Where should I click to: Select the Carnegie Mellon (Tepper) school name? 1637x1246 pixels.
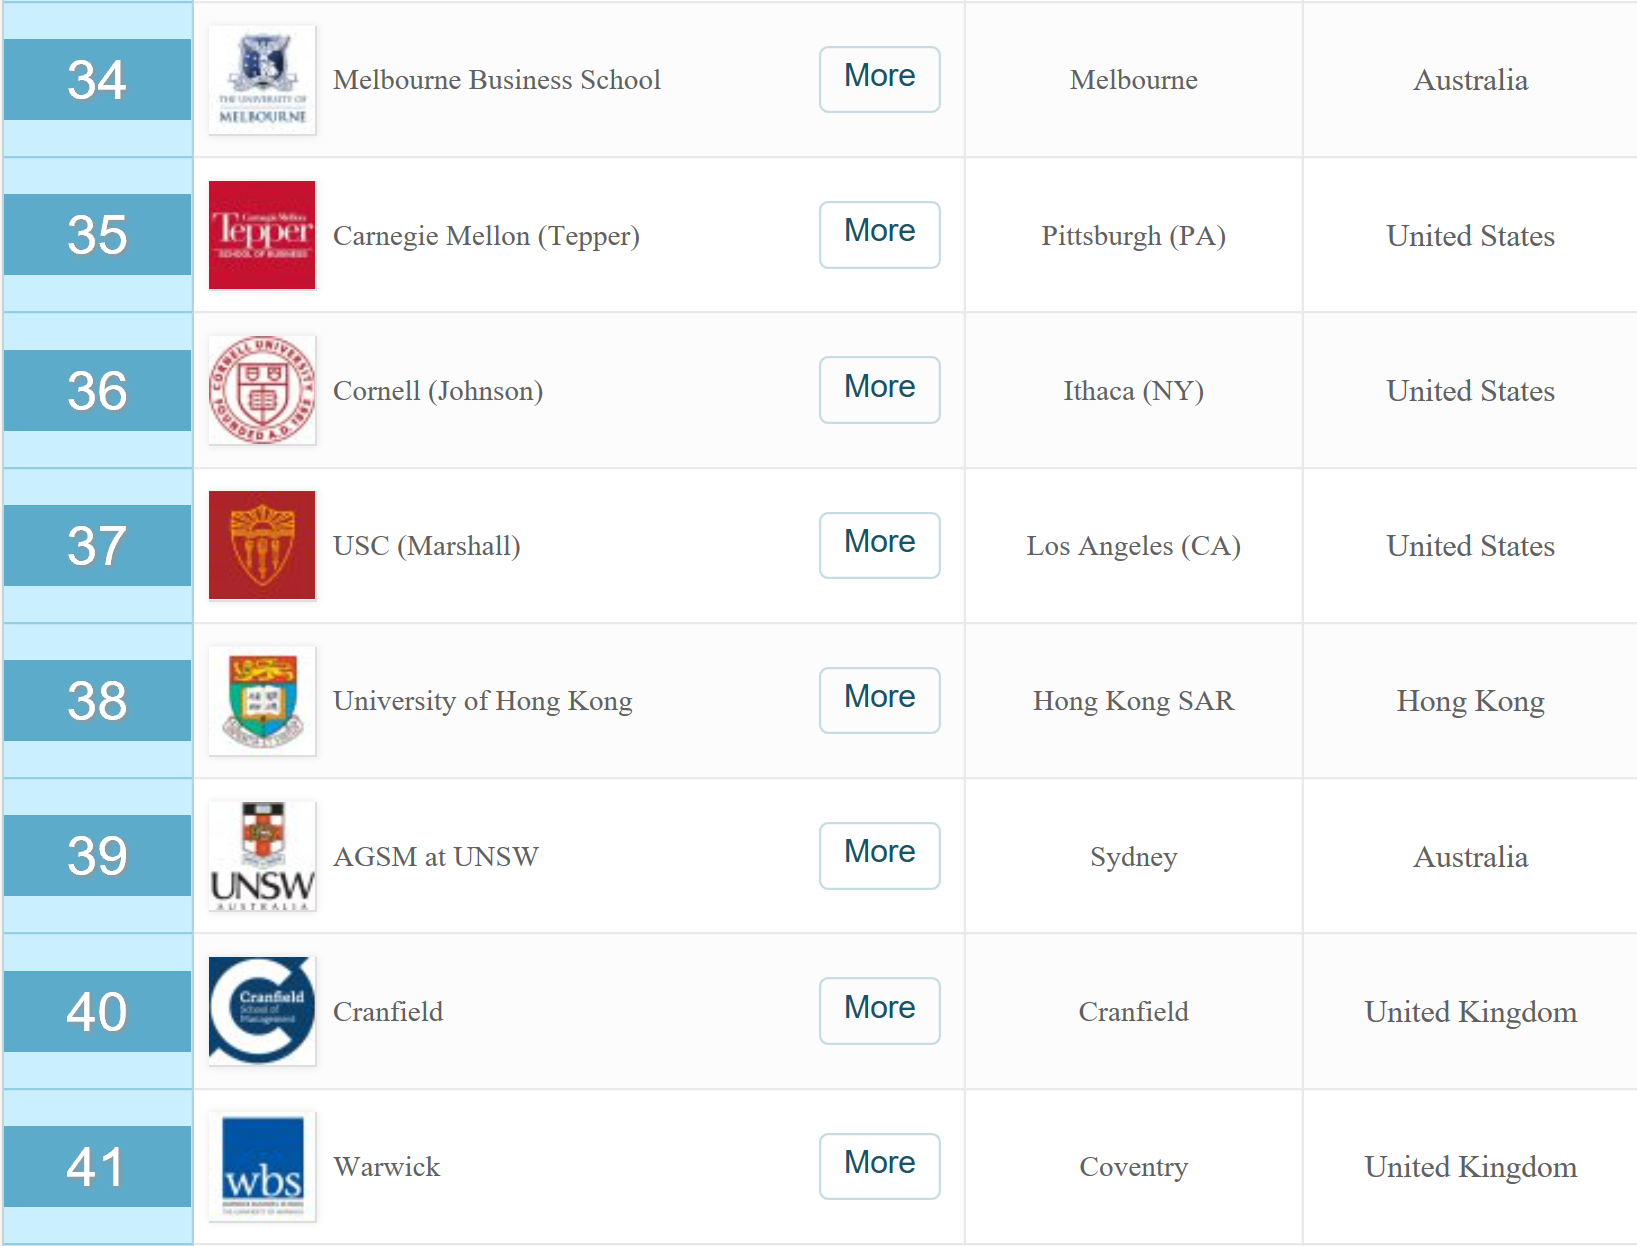point(486,236)
